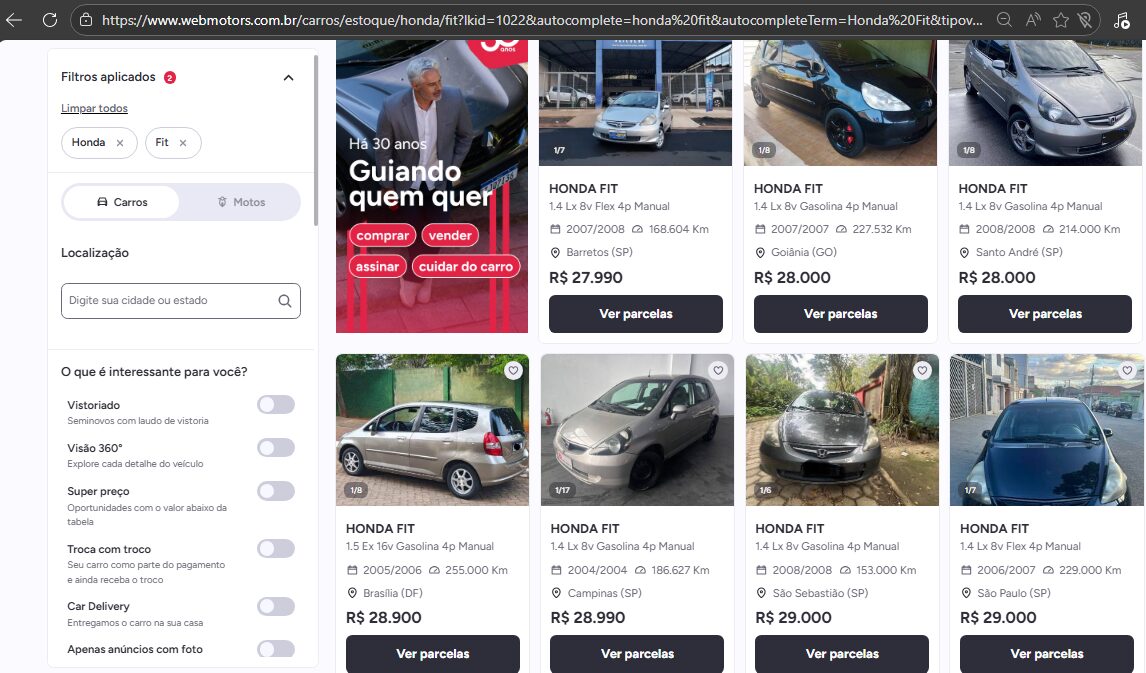Switch to the Motos tab
Viewport: 1146px width, 673px height.
(241, 202)
